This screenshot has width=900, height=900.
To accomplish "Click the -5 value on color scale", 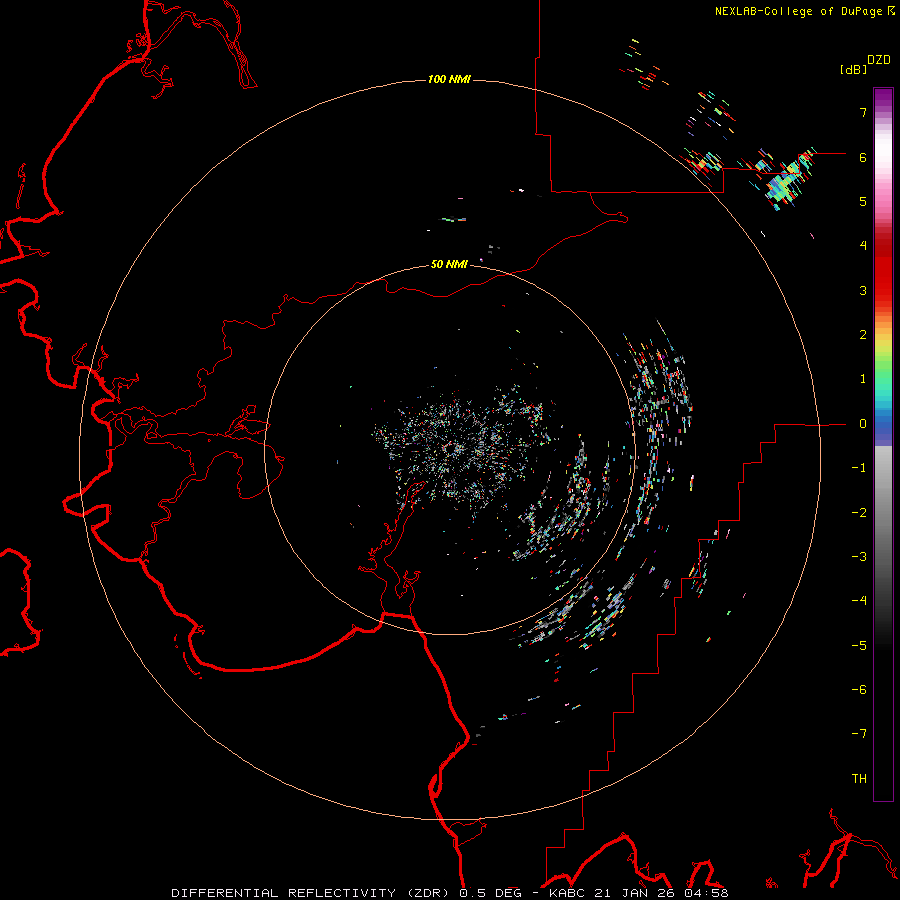I will pyautogui.click(x=859, y=646).
